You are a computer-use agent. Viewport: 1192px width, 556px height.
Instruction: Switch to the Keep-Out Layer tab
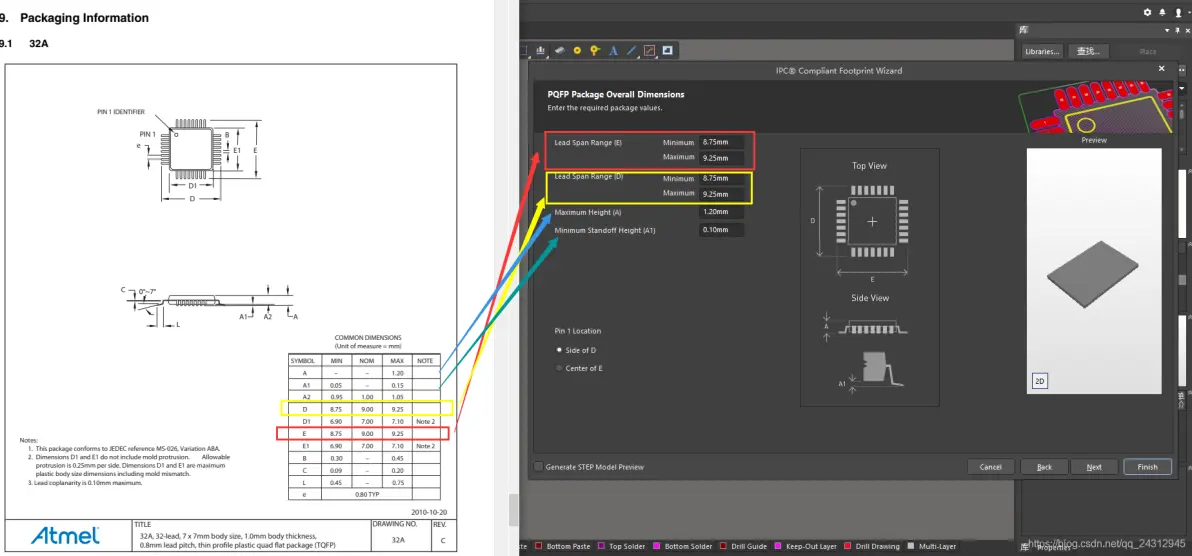pos(808,546)
